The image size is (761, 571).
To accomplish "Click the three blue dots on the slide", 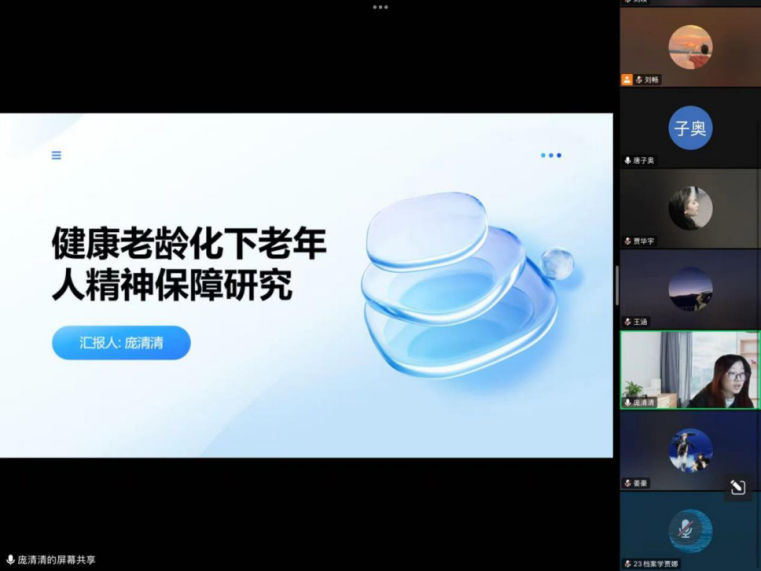I will [x=550, y=155].
